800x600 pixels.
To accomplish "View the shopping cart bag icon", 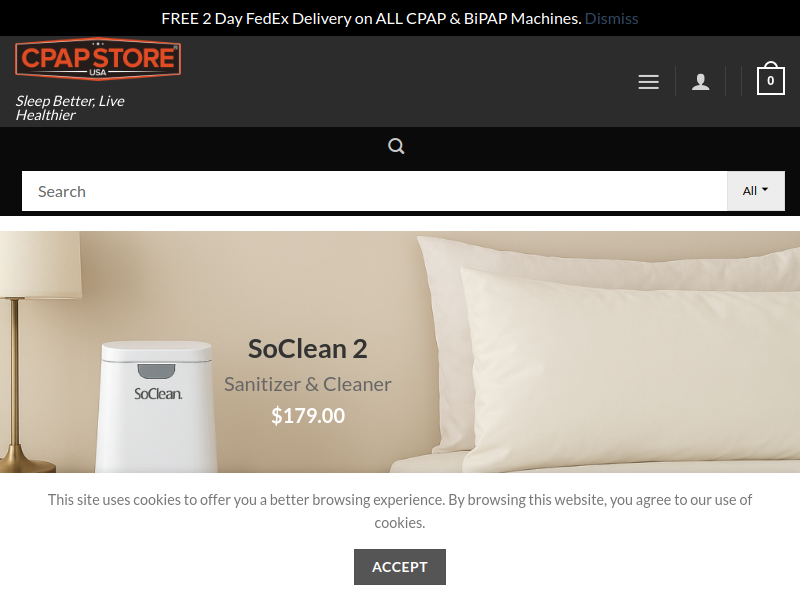I will pos(770,78).
